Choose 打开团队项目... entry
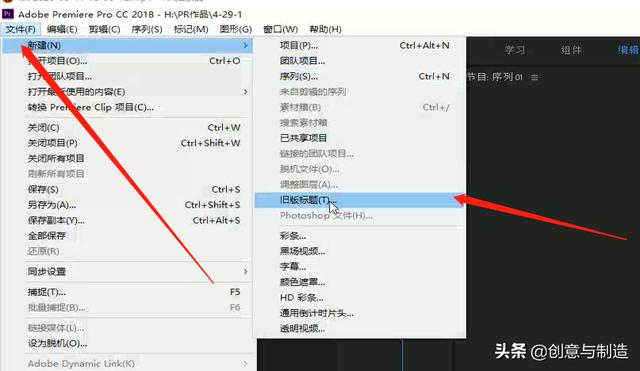 click(x=128, y=76)
